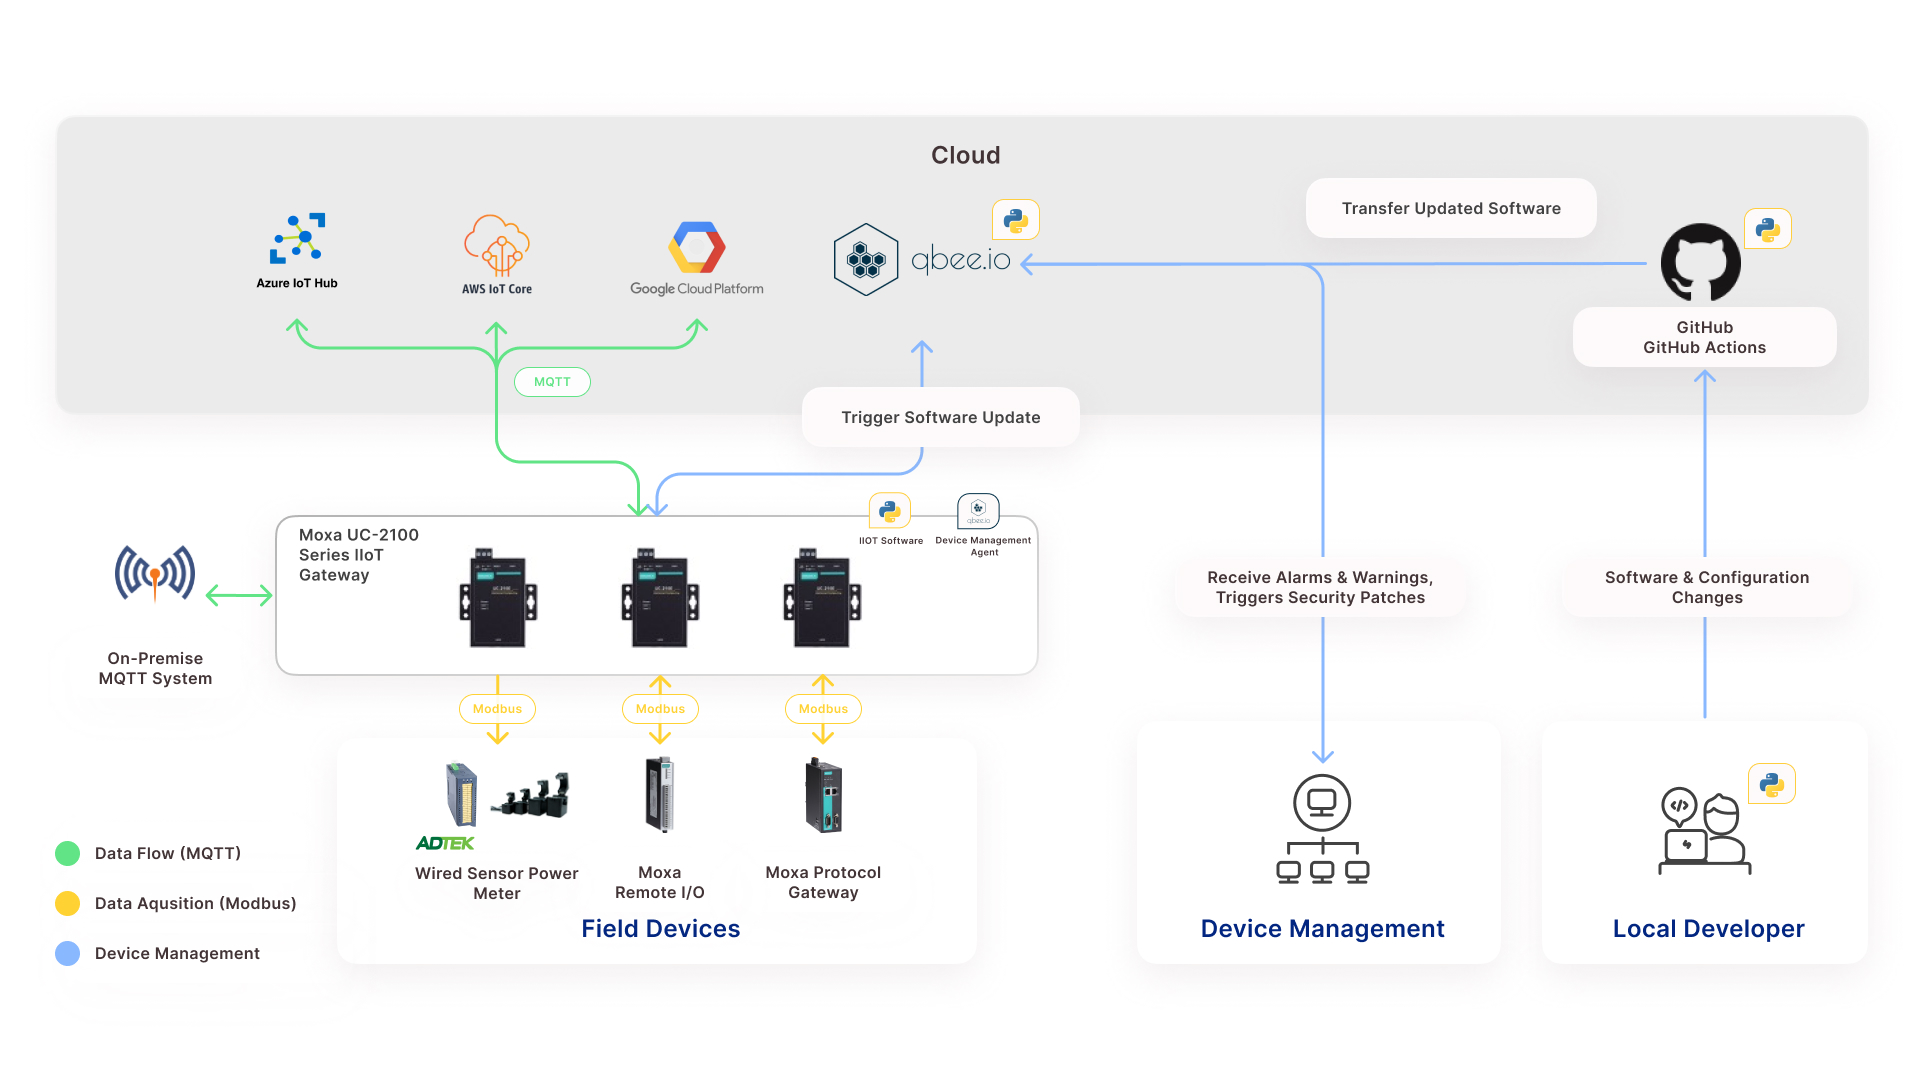Click the Trigger Software Update label
This screenshot has height=1080, width=1920.
[x=940, y=417]
